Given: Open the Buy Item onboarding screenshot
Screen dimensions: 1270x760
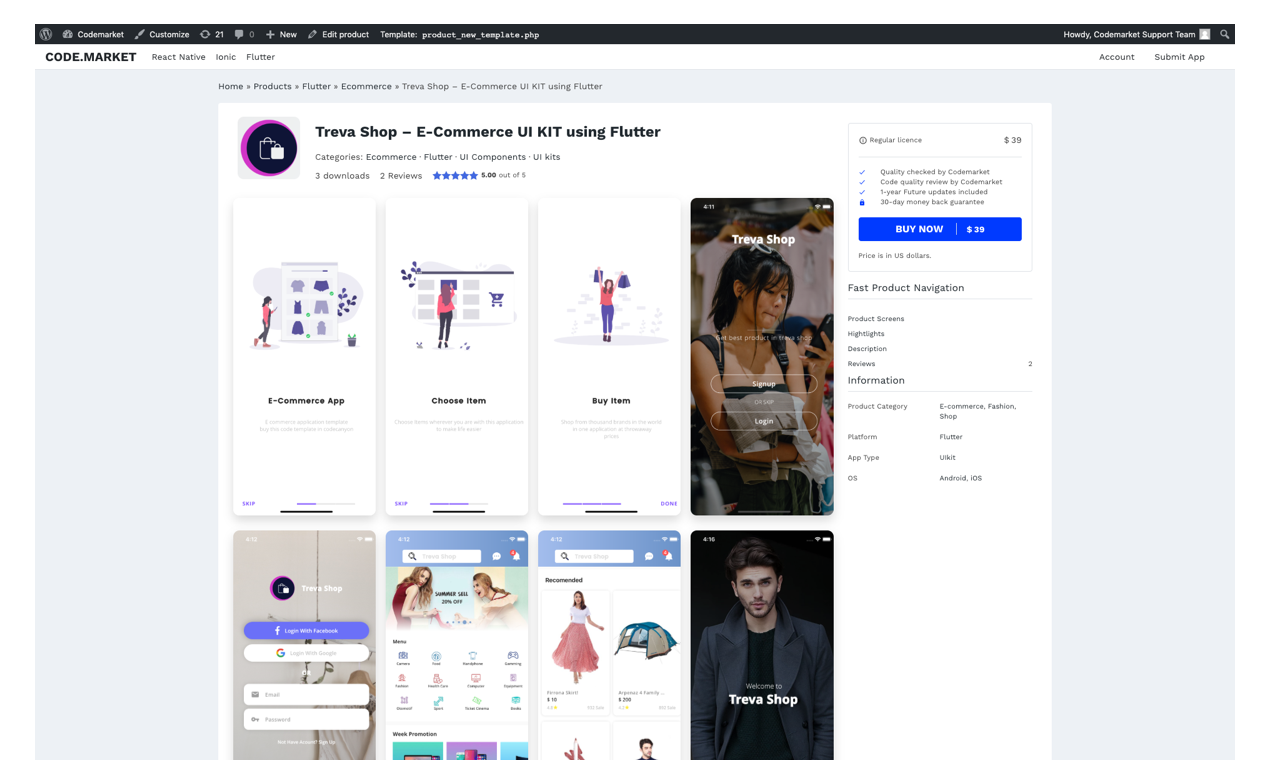Looking at the screenshot, I should 610,357.
